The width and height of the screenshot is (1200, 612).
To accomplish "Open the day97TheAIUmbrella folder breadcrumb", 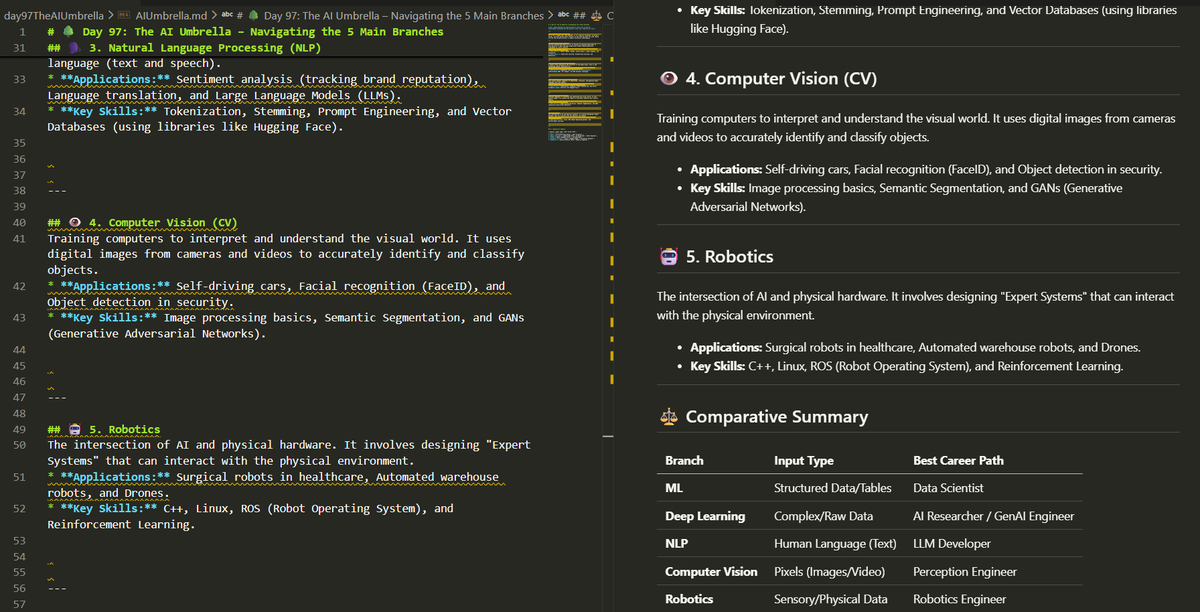I will (x=54, y=16).
